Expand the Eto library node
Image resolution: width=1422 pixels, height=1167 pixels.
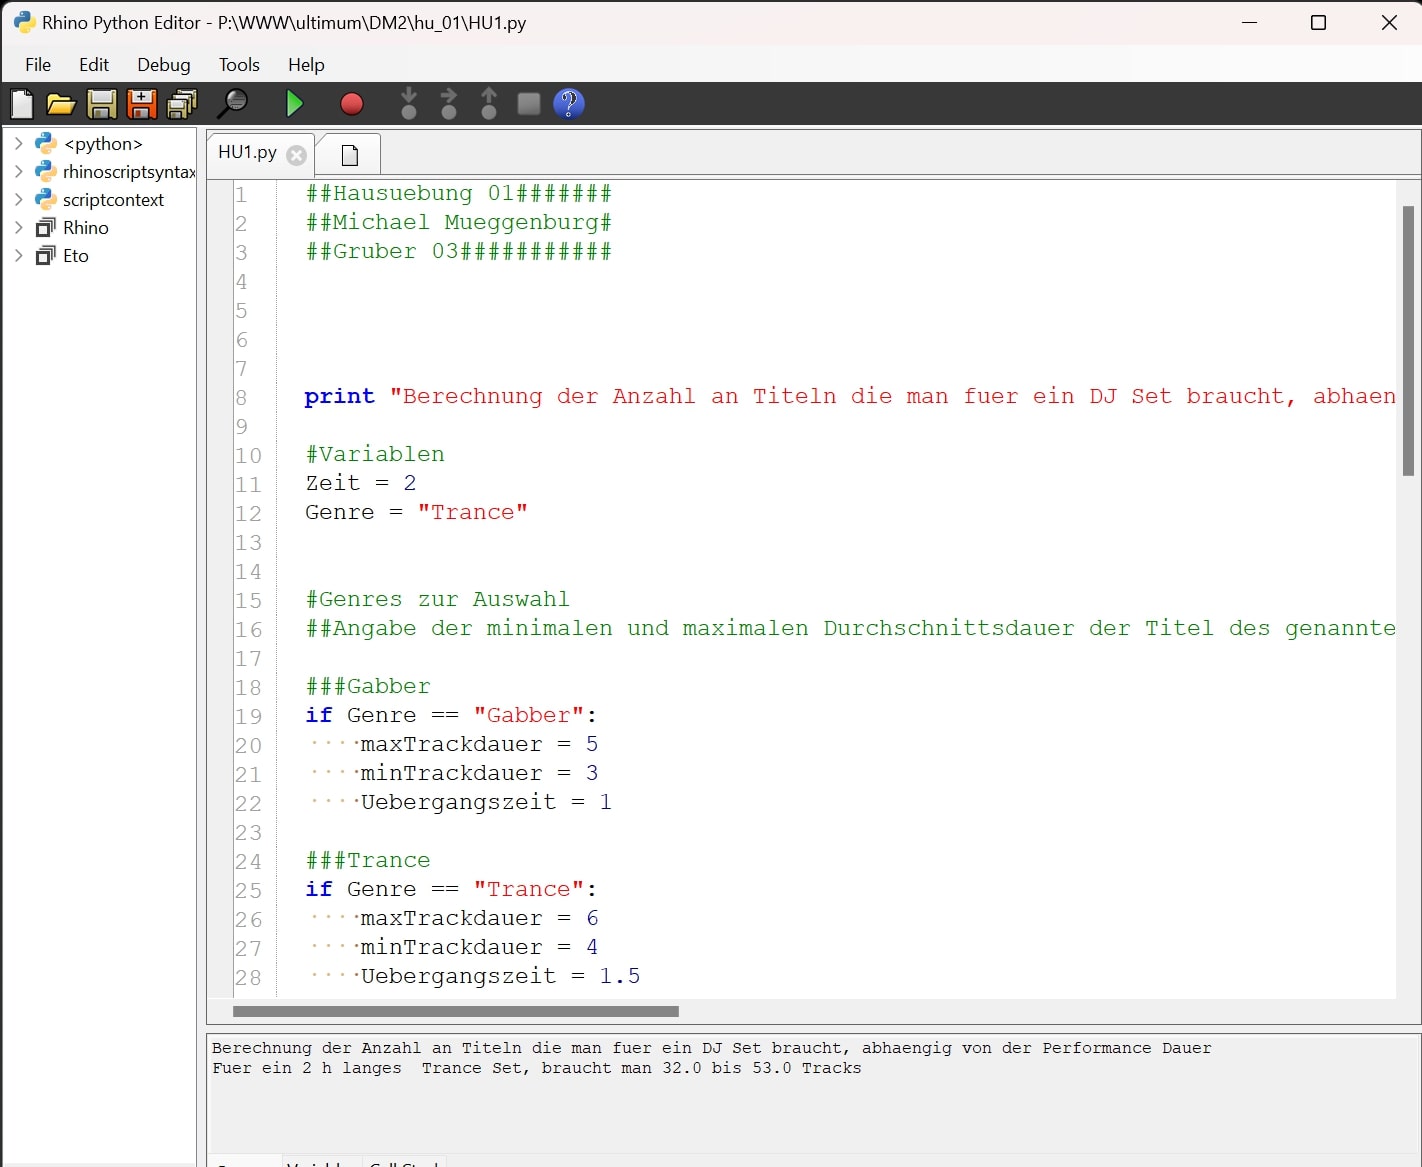click(x=18, y=255)
